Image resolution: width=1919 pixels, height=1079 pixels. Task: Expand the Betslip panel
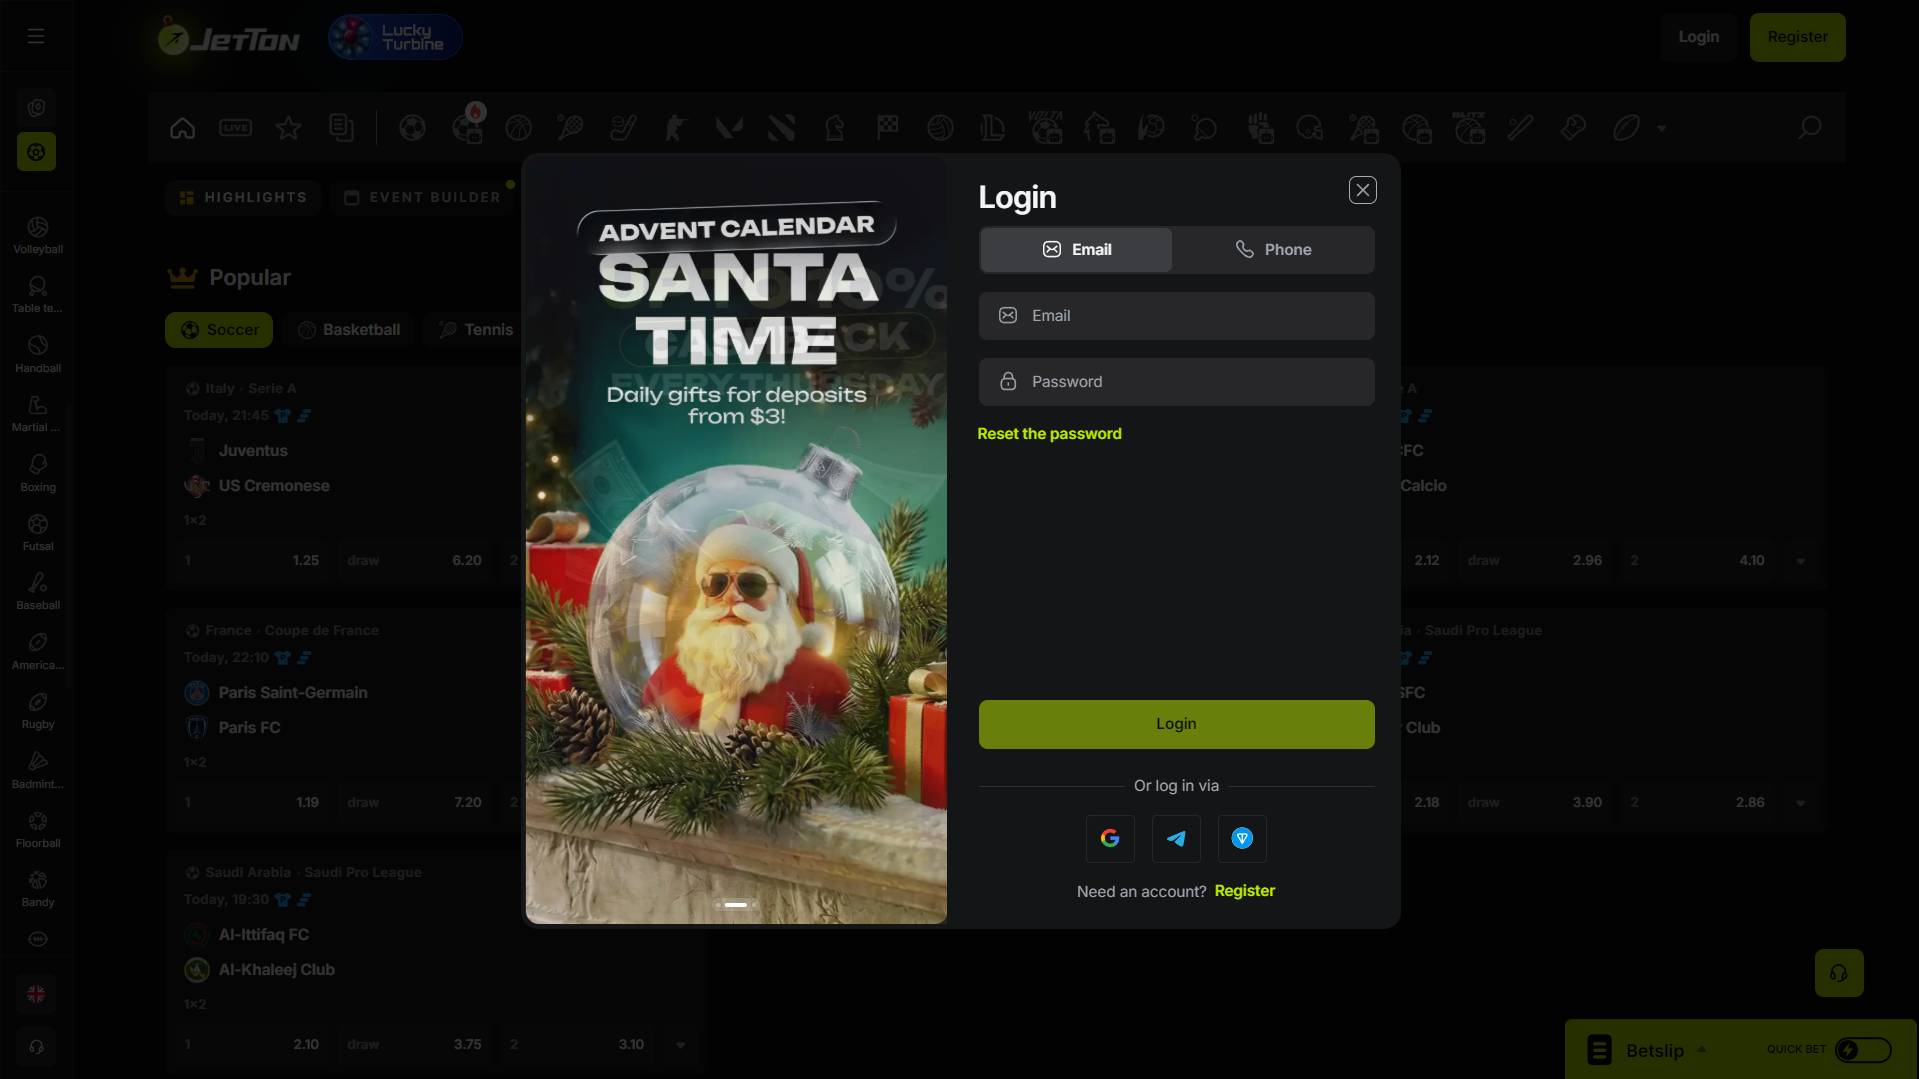1655,1050
